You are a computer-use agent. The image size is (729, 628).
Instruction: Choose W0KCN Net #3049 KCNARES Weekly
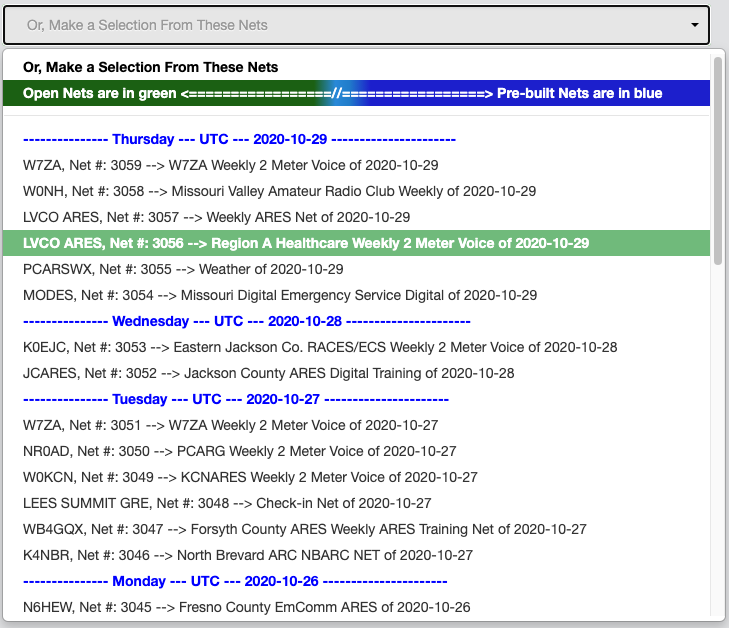[356, 477]
